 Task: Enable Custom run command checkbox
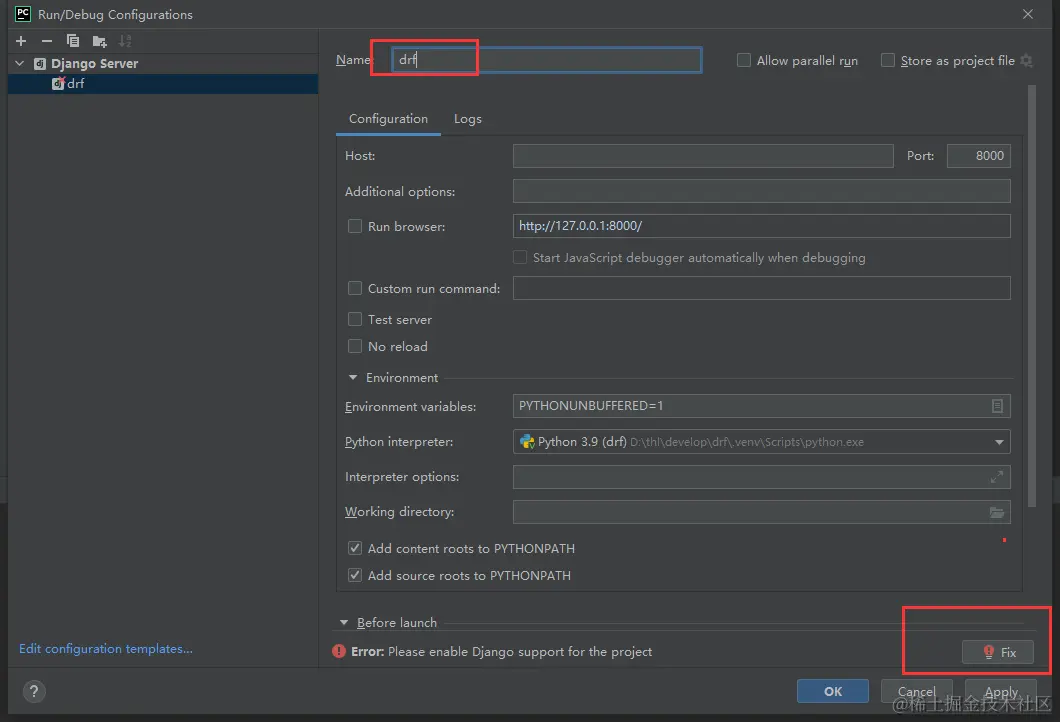[x=354, y=289]
